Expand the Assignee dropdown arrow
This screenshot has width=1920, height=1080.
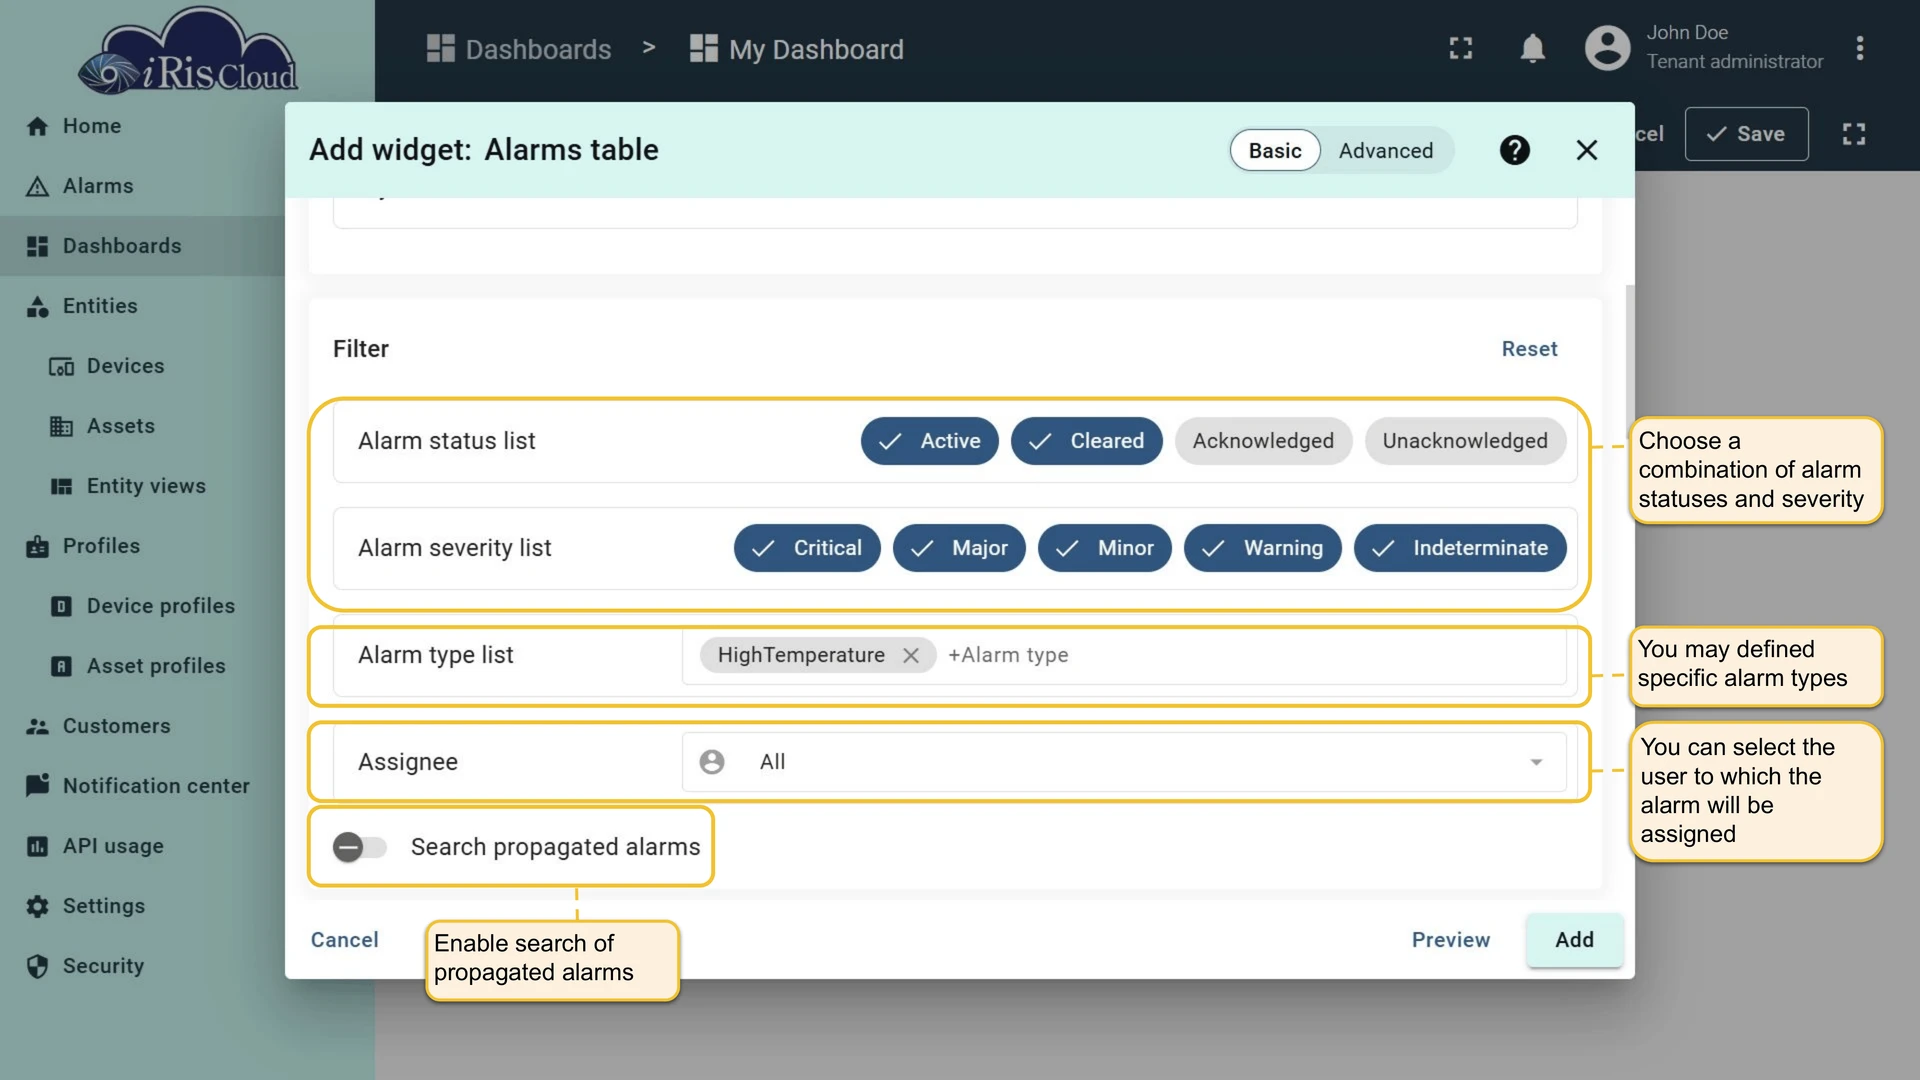[x=1535, y=762]
